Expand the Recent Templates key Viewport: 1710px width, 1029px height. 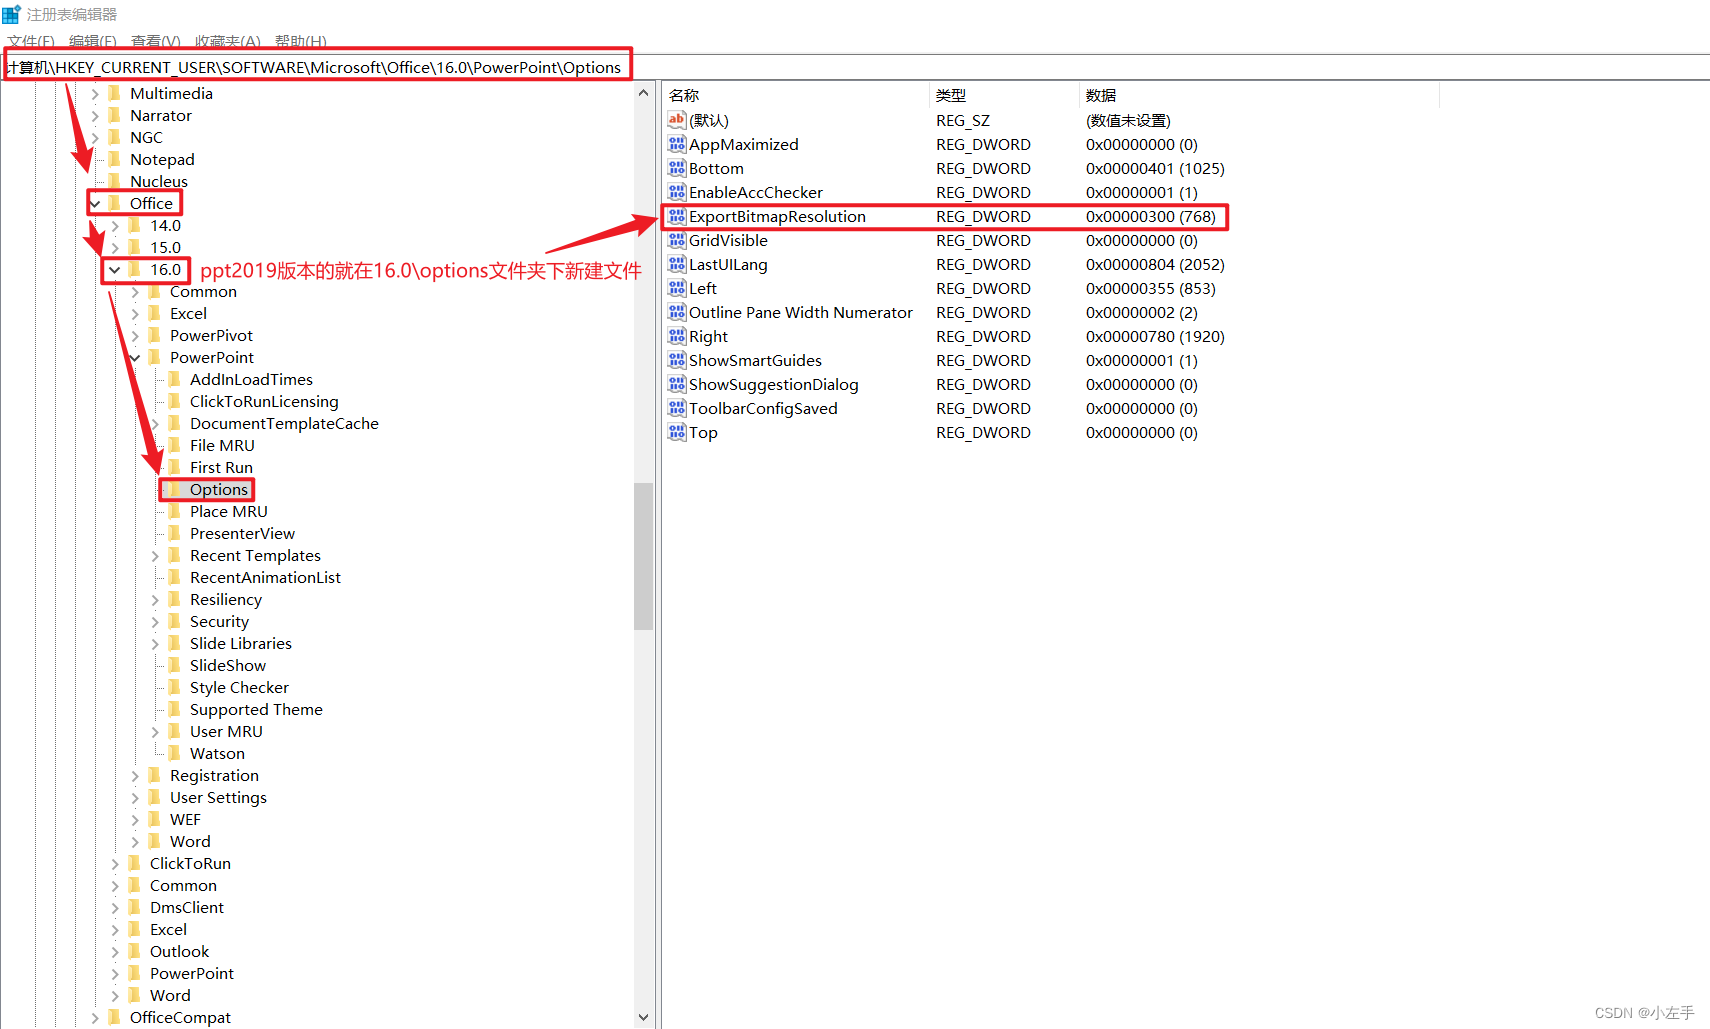coord(155,555)
